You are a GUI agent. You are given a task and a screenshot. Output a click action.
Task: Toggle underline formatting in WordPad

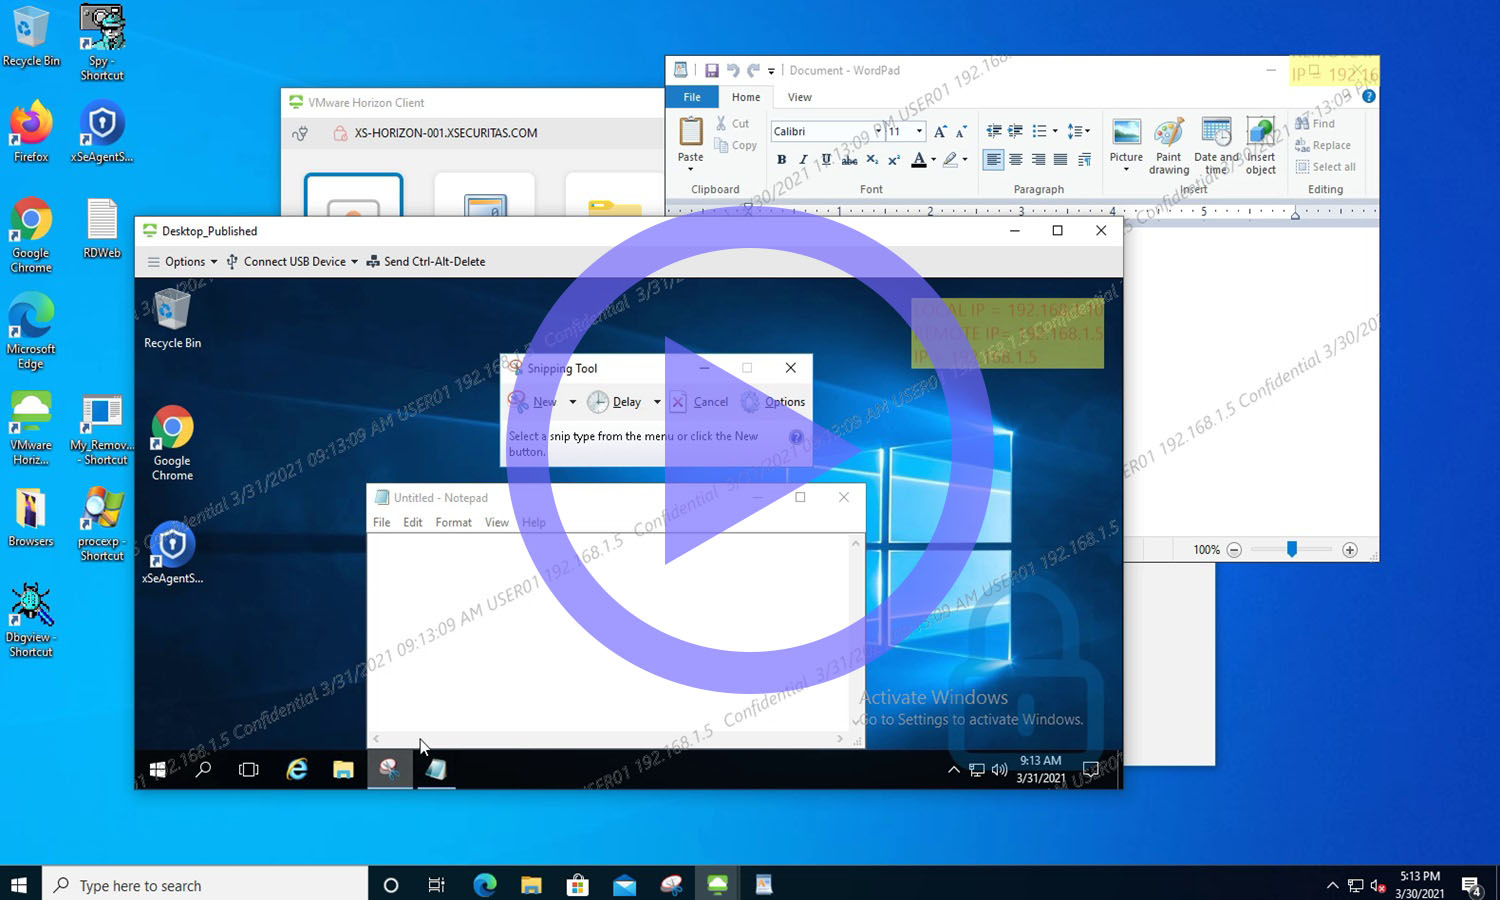point(826,160)
